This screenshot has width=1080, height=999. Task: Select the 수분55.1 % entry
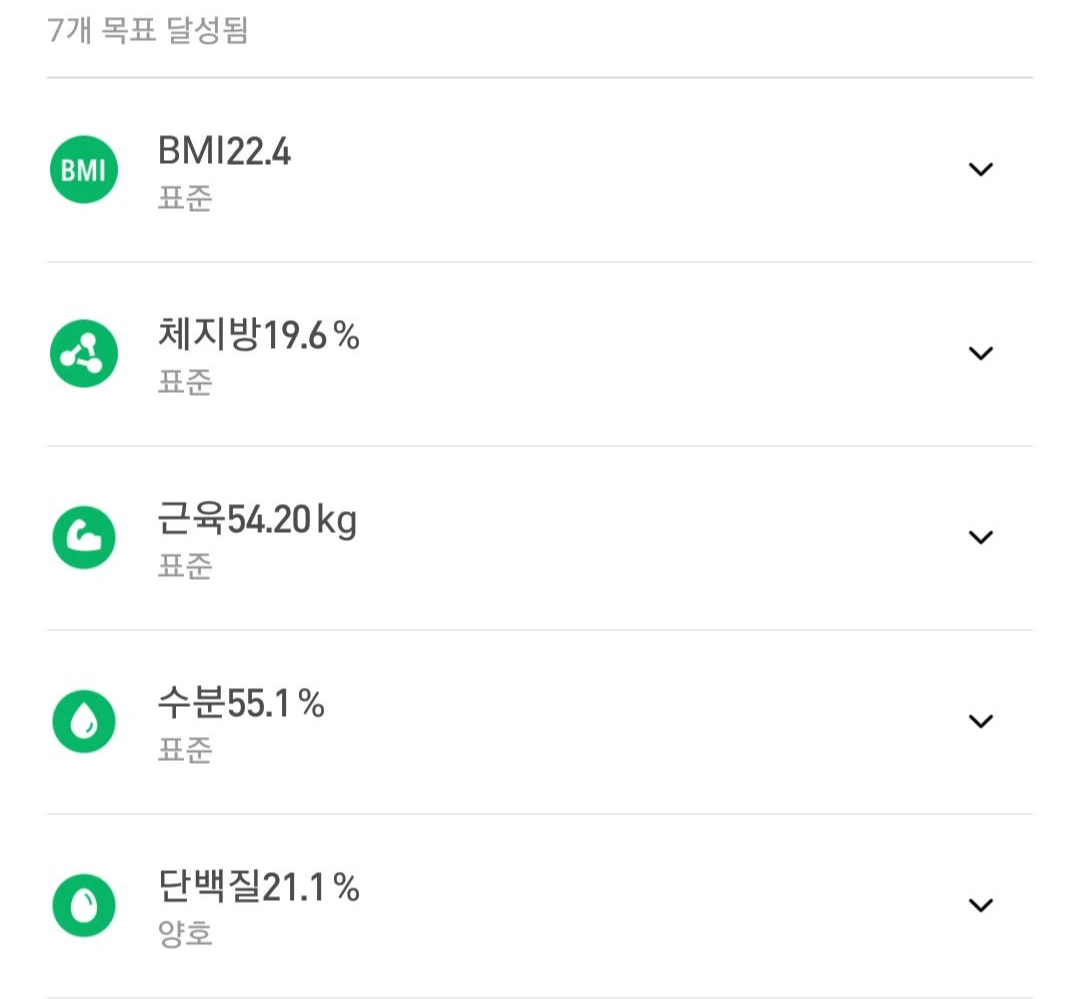(241, 703)
